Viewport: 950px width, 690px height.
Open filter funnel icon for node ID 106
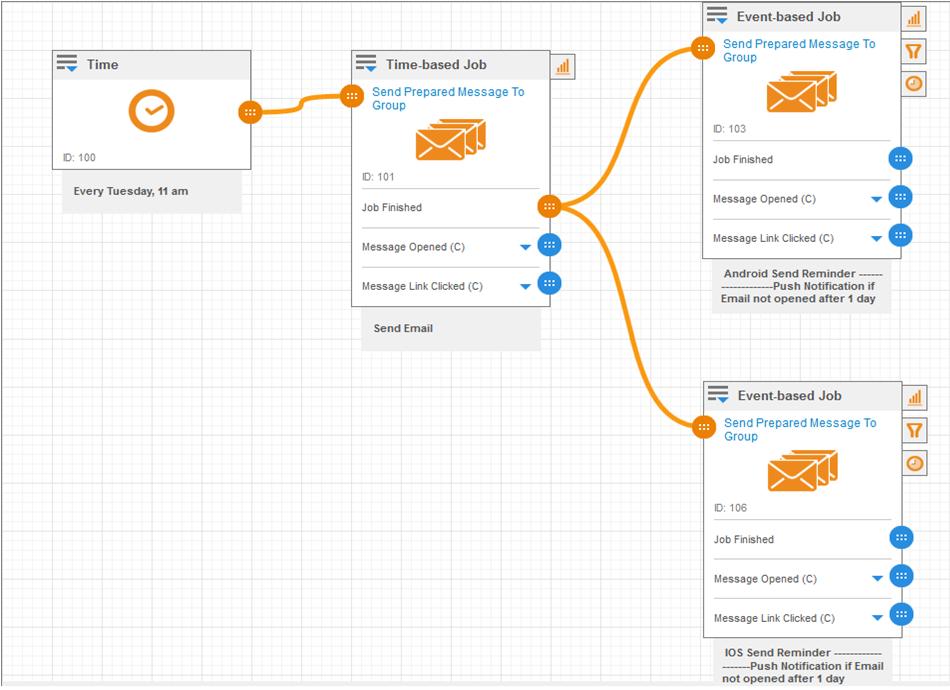click(x=915, y=431)
